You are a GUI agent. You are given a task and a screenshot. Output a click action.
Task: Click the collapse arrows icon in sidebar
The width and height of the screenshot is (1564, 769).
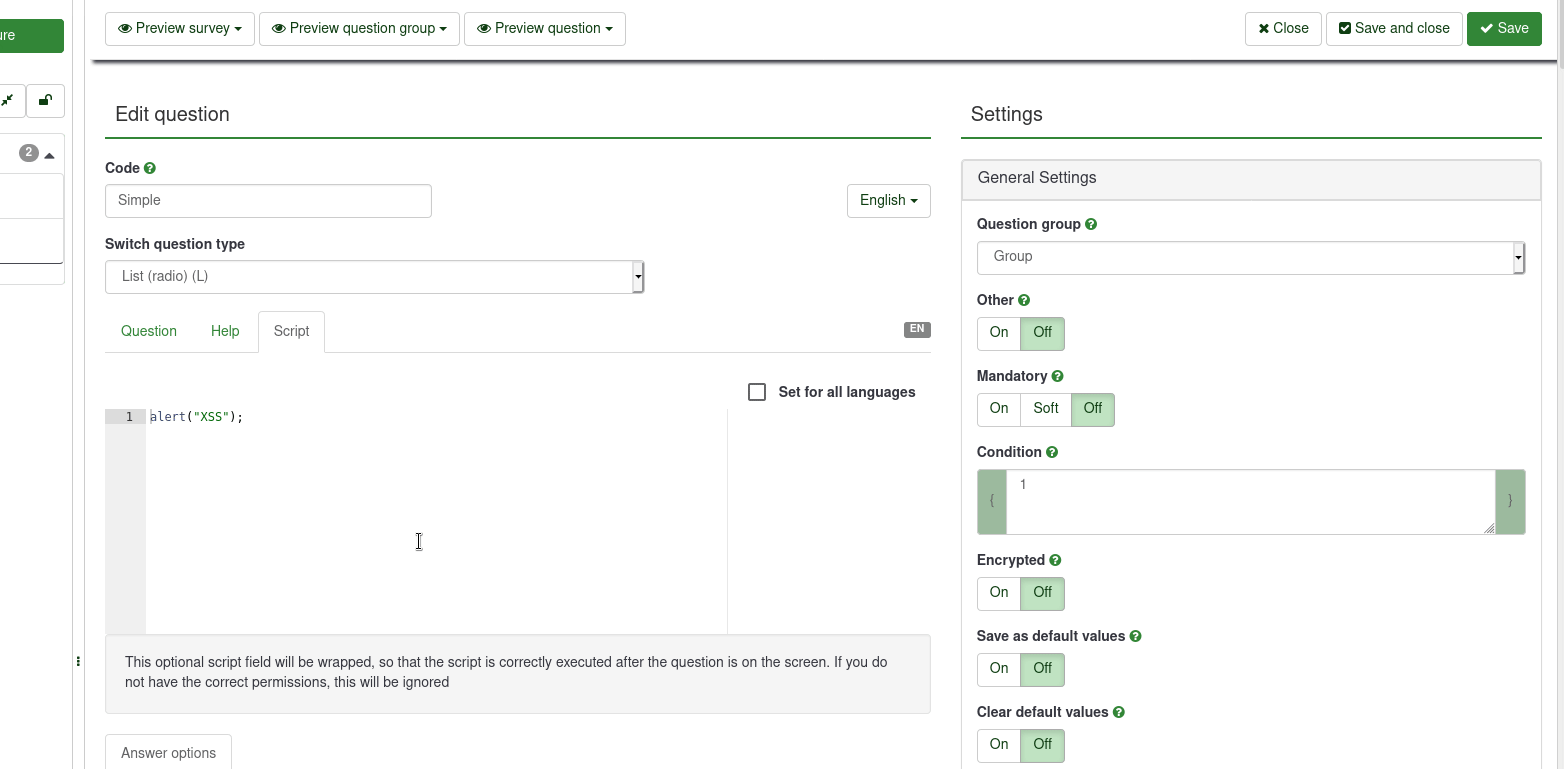(8, 100)
